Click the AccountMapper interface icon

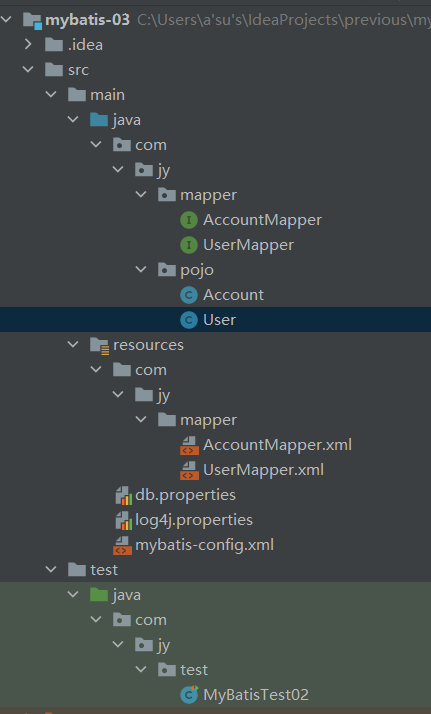pos(189,220)
